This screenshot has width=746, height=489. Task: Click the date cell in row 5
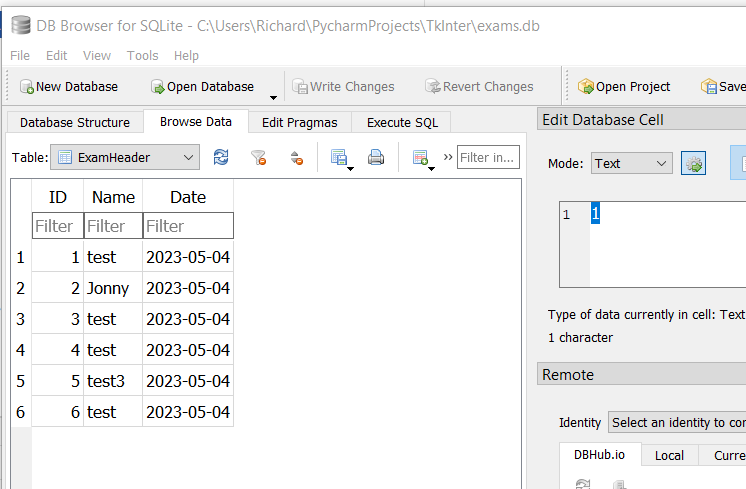point(188,381)
